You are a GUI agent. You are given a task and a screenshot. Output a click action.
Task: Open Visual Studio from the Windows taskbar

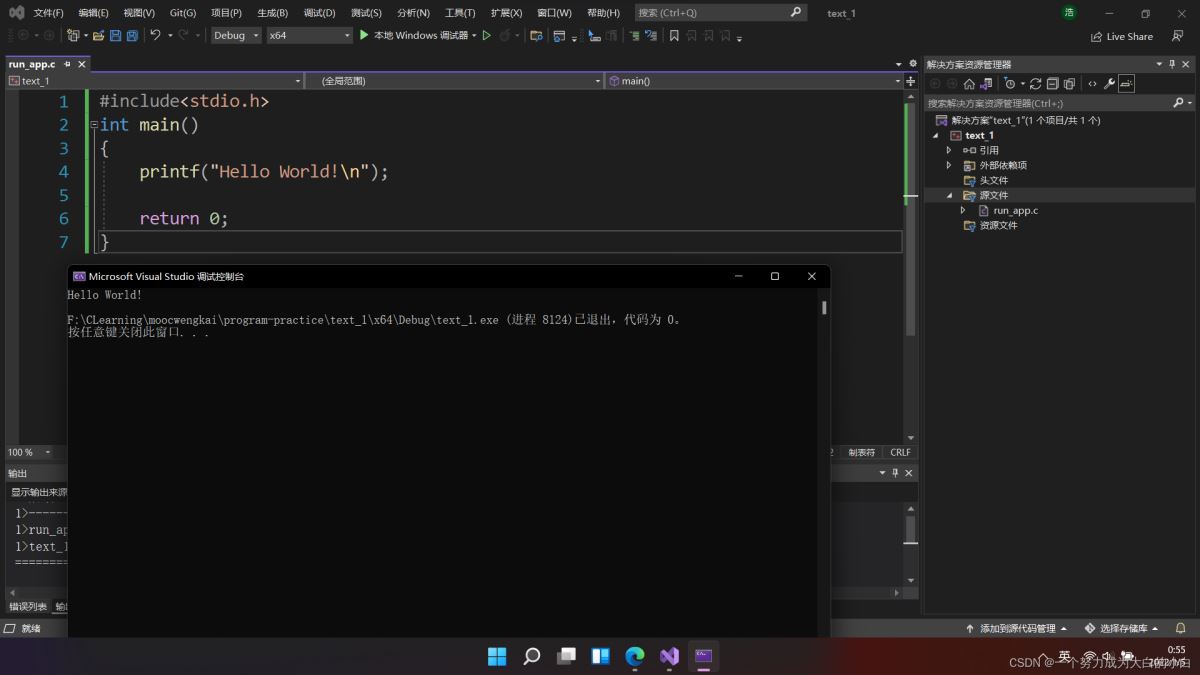pyautogui.click(x=669, y=656)
